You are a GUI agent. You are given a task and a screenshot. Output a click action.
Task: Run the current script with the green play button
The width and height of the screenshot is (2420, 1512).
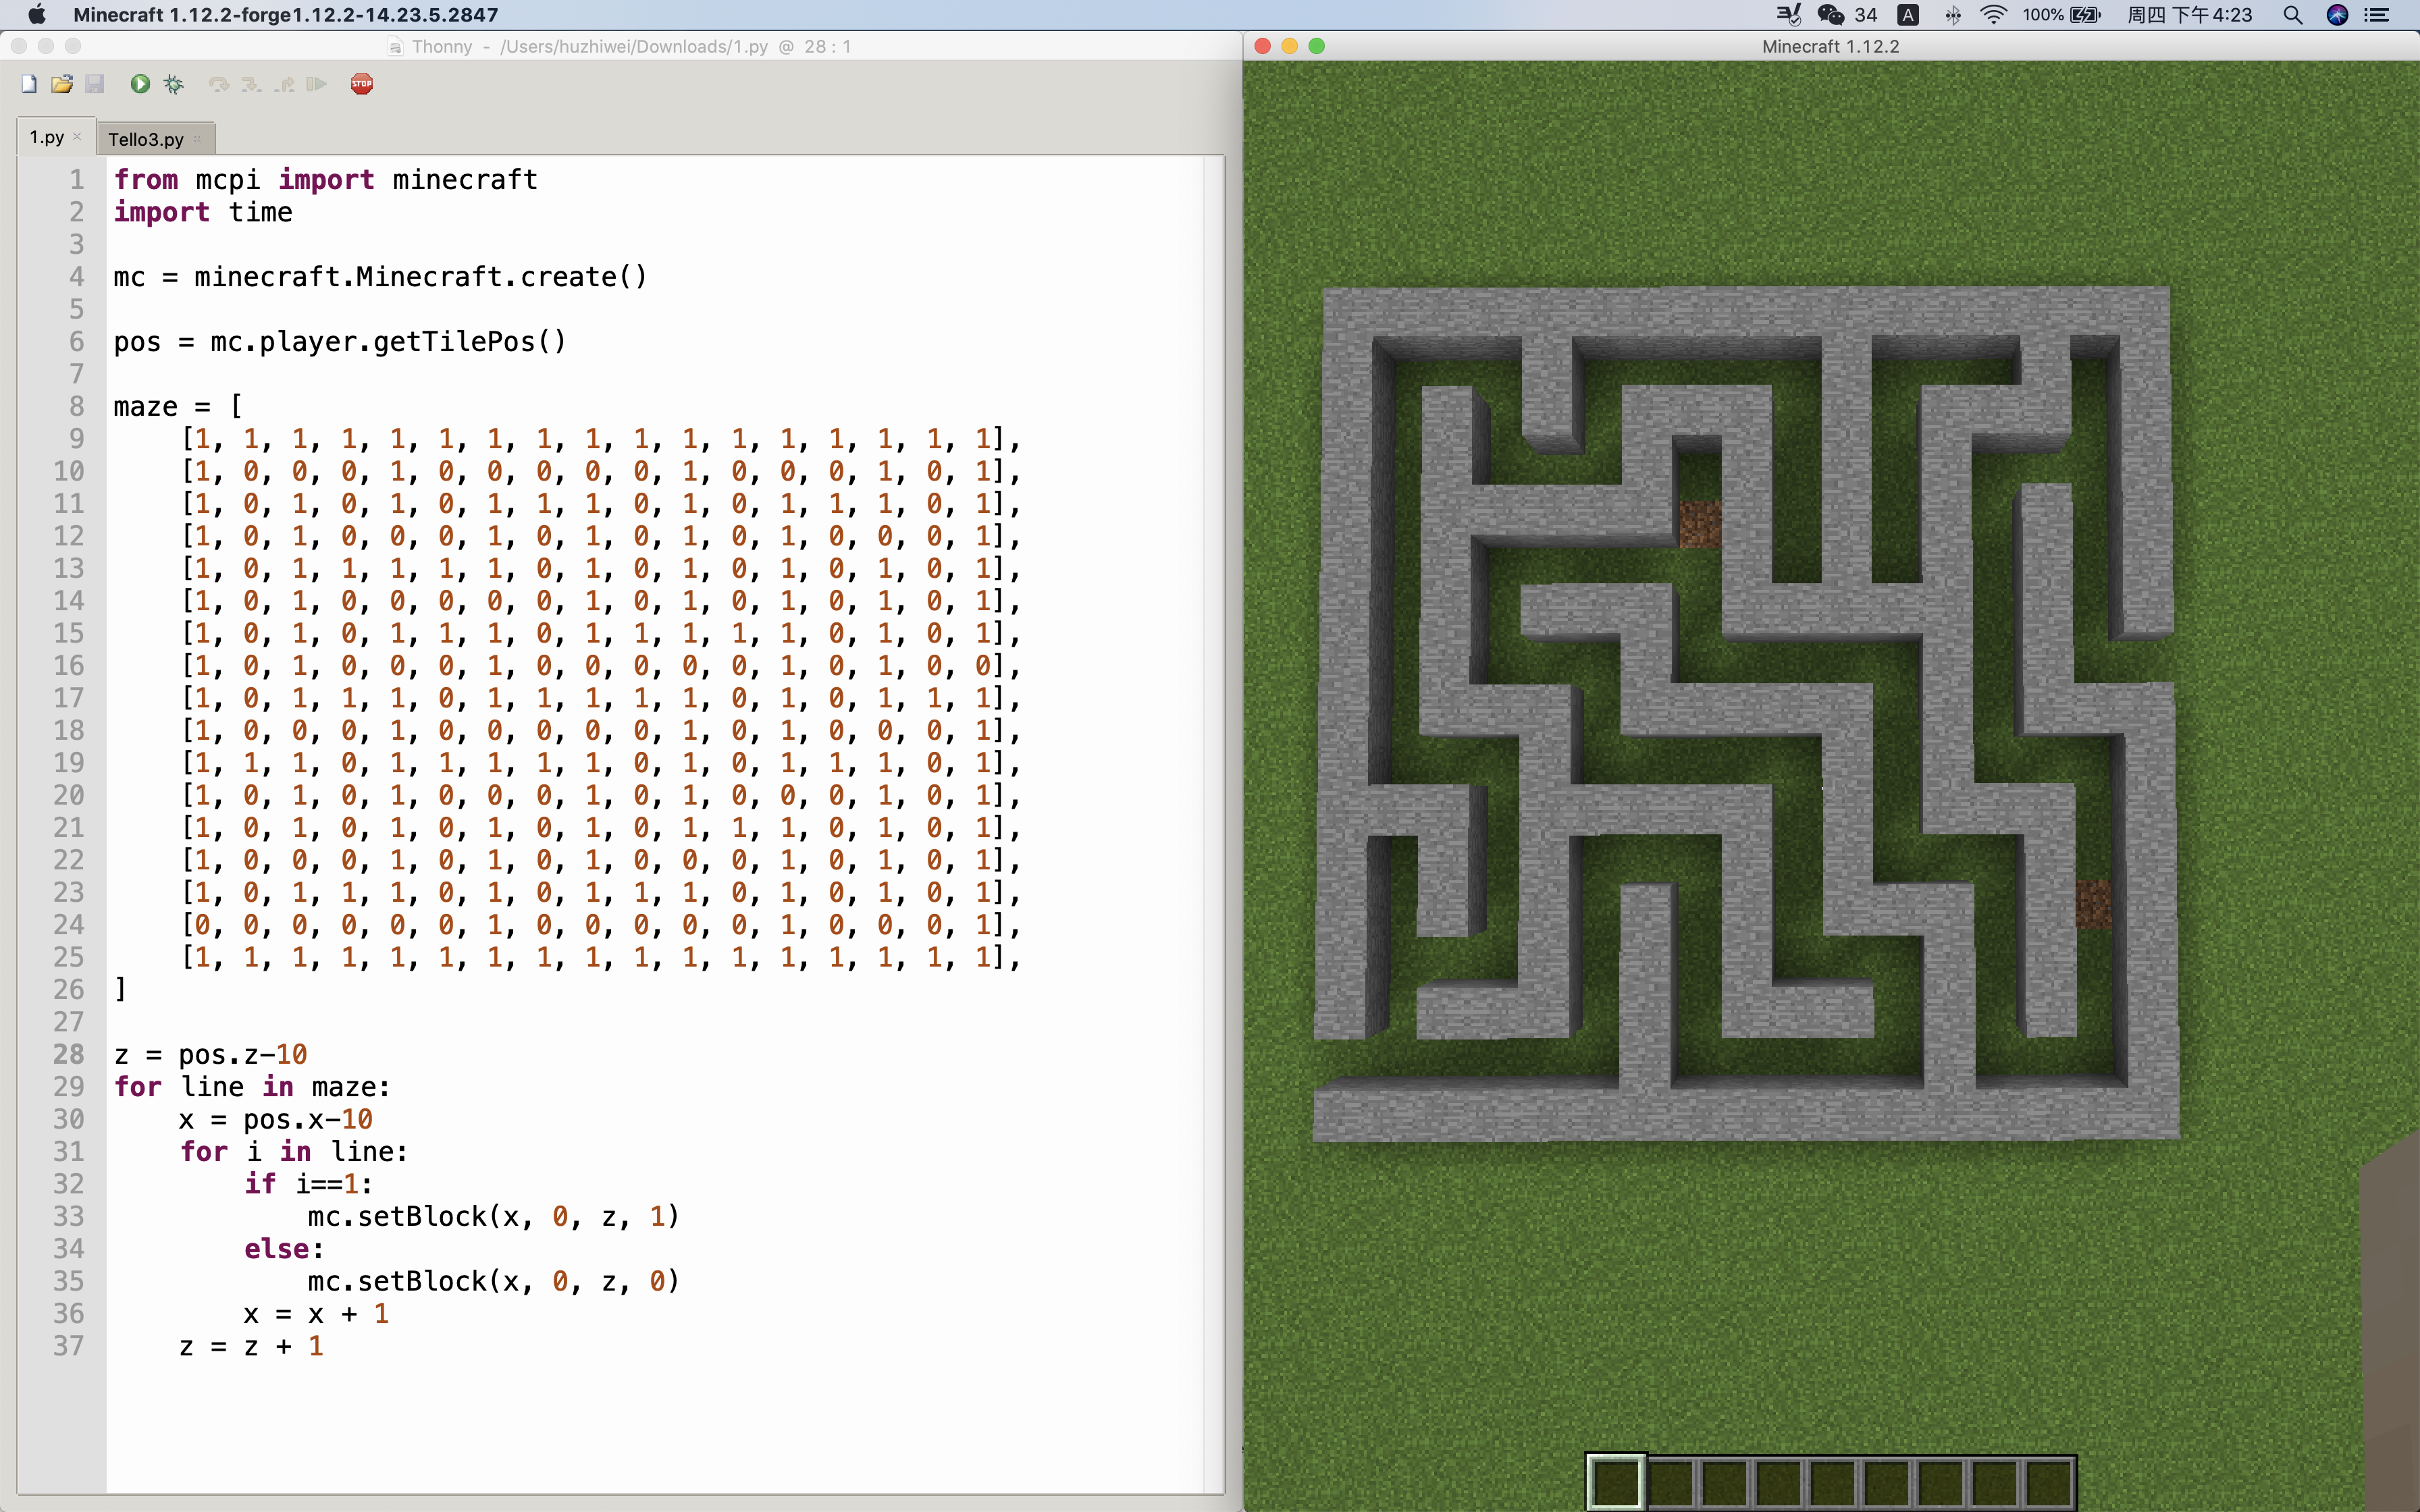[140, 84]
